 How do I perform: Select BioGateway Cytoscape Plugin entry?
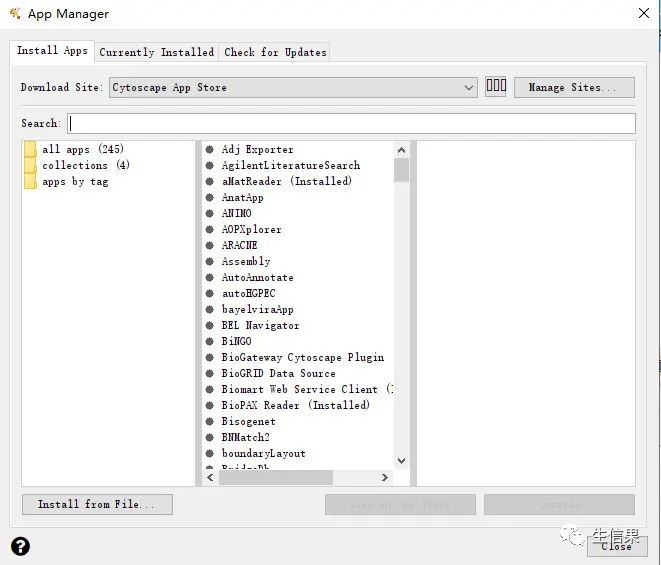coord(303,358)
